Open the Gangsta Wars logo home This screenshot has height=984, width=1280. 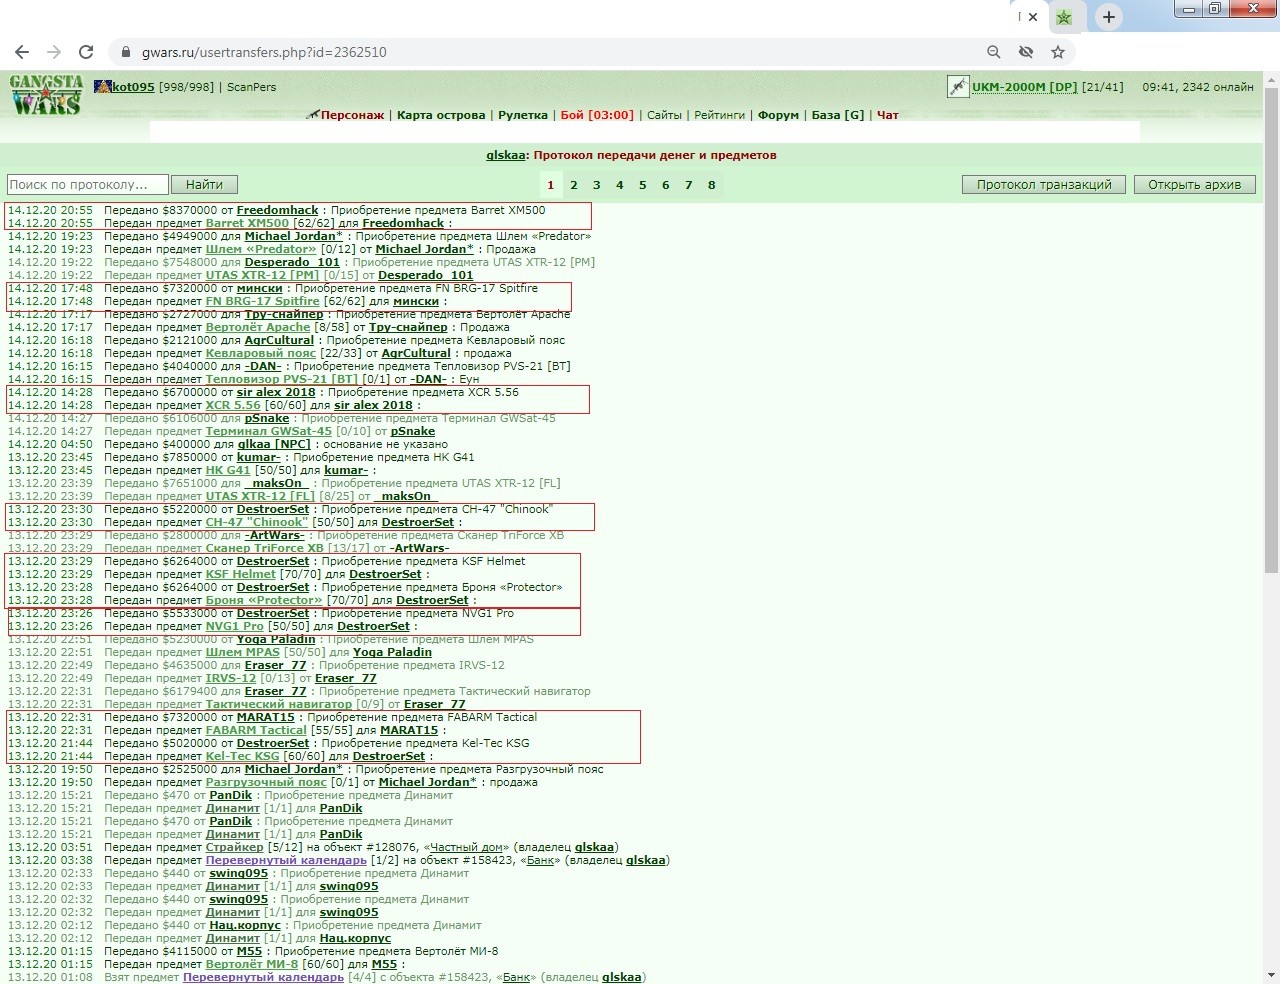coord(46,94)
